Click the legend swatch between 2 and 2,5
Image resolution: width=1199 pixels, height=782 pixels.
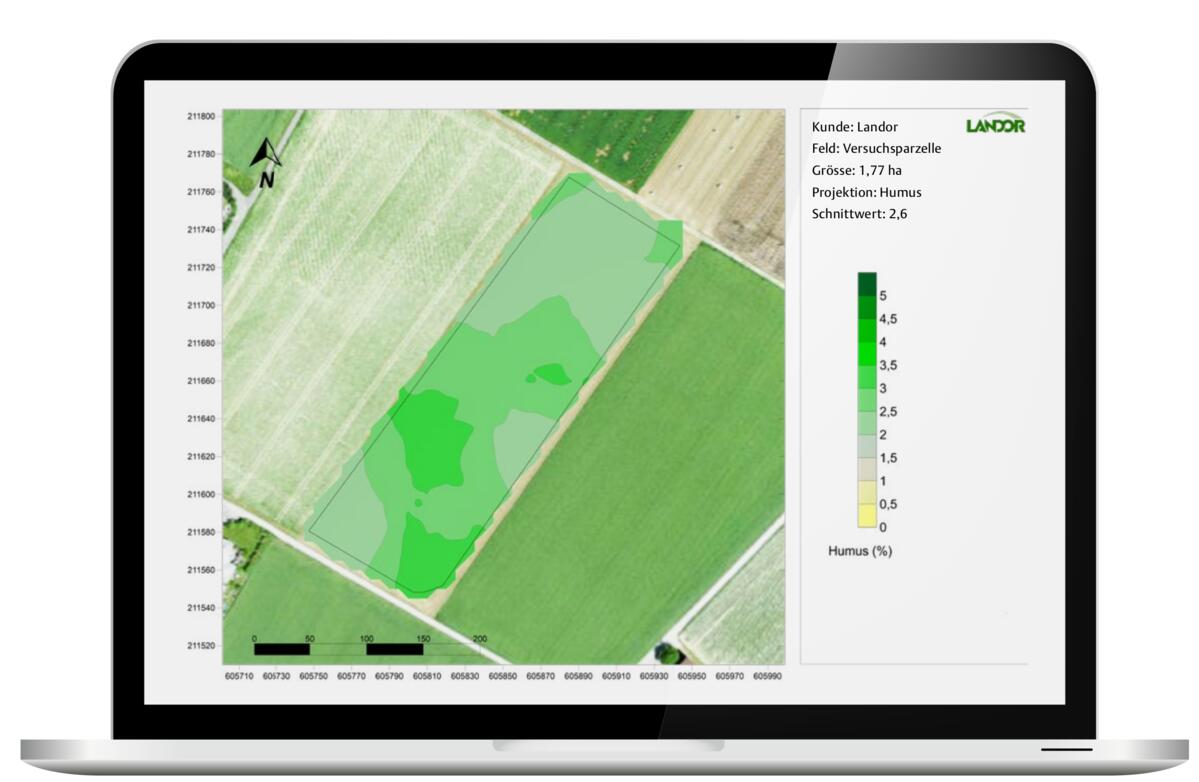tap(867, 423)
